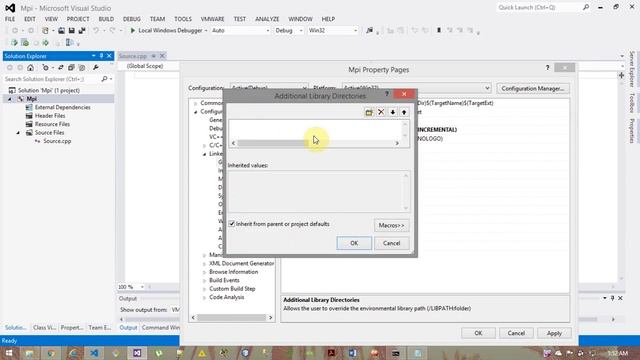Expand the Custom Build Step node

[204, 289]
